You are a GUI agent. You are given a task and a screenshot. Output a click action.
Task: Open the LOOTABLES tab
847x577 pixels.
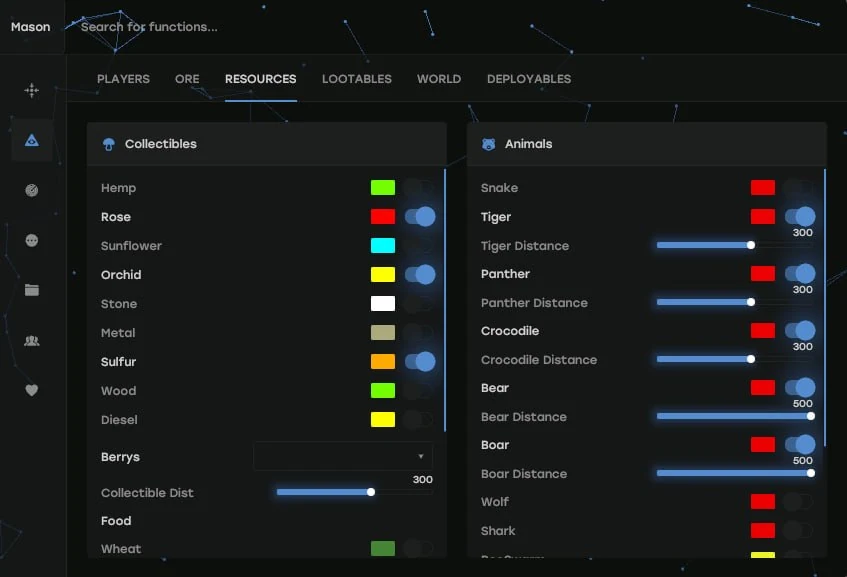click(357, 79)
